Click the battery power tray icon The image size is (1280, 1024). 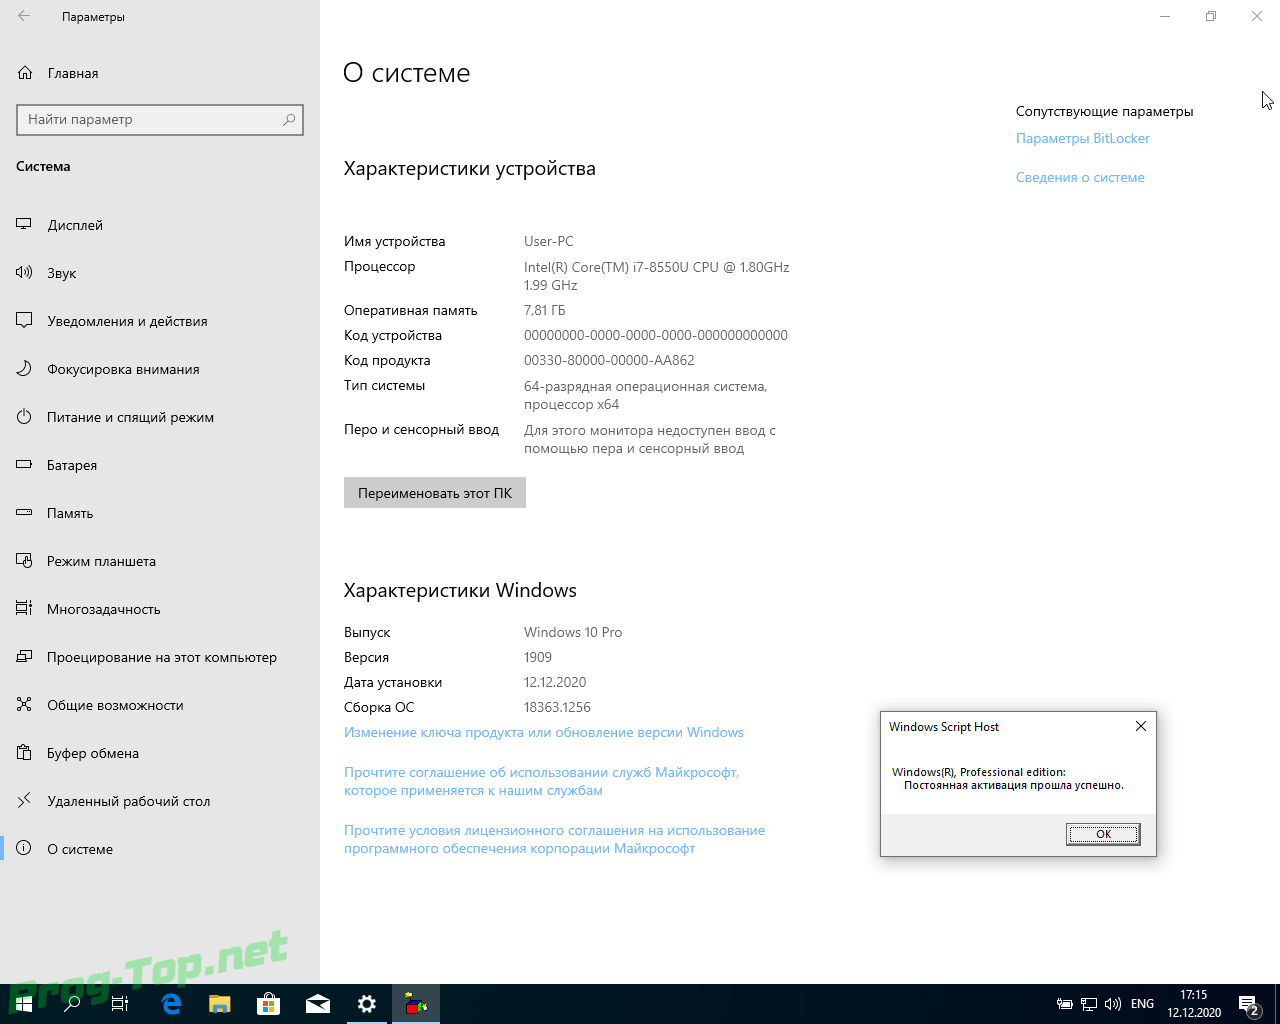pos(1065,1004)
